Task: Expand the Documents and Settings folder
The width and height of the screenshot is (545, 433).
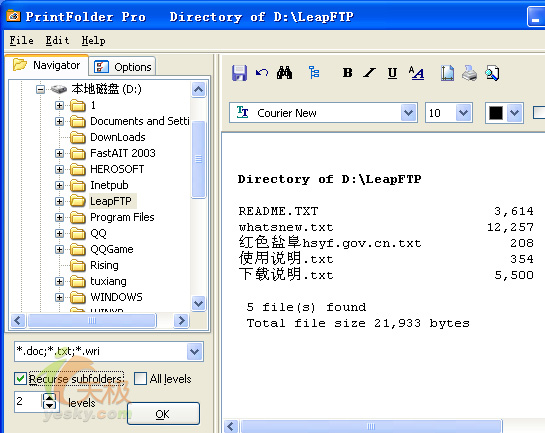Action: pyautogui.click(x=59, y=121)
